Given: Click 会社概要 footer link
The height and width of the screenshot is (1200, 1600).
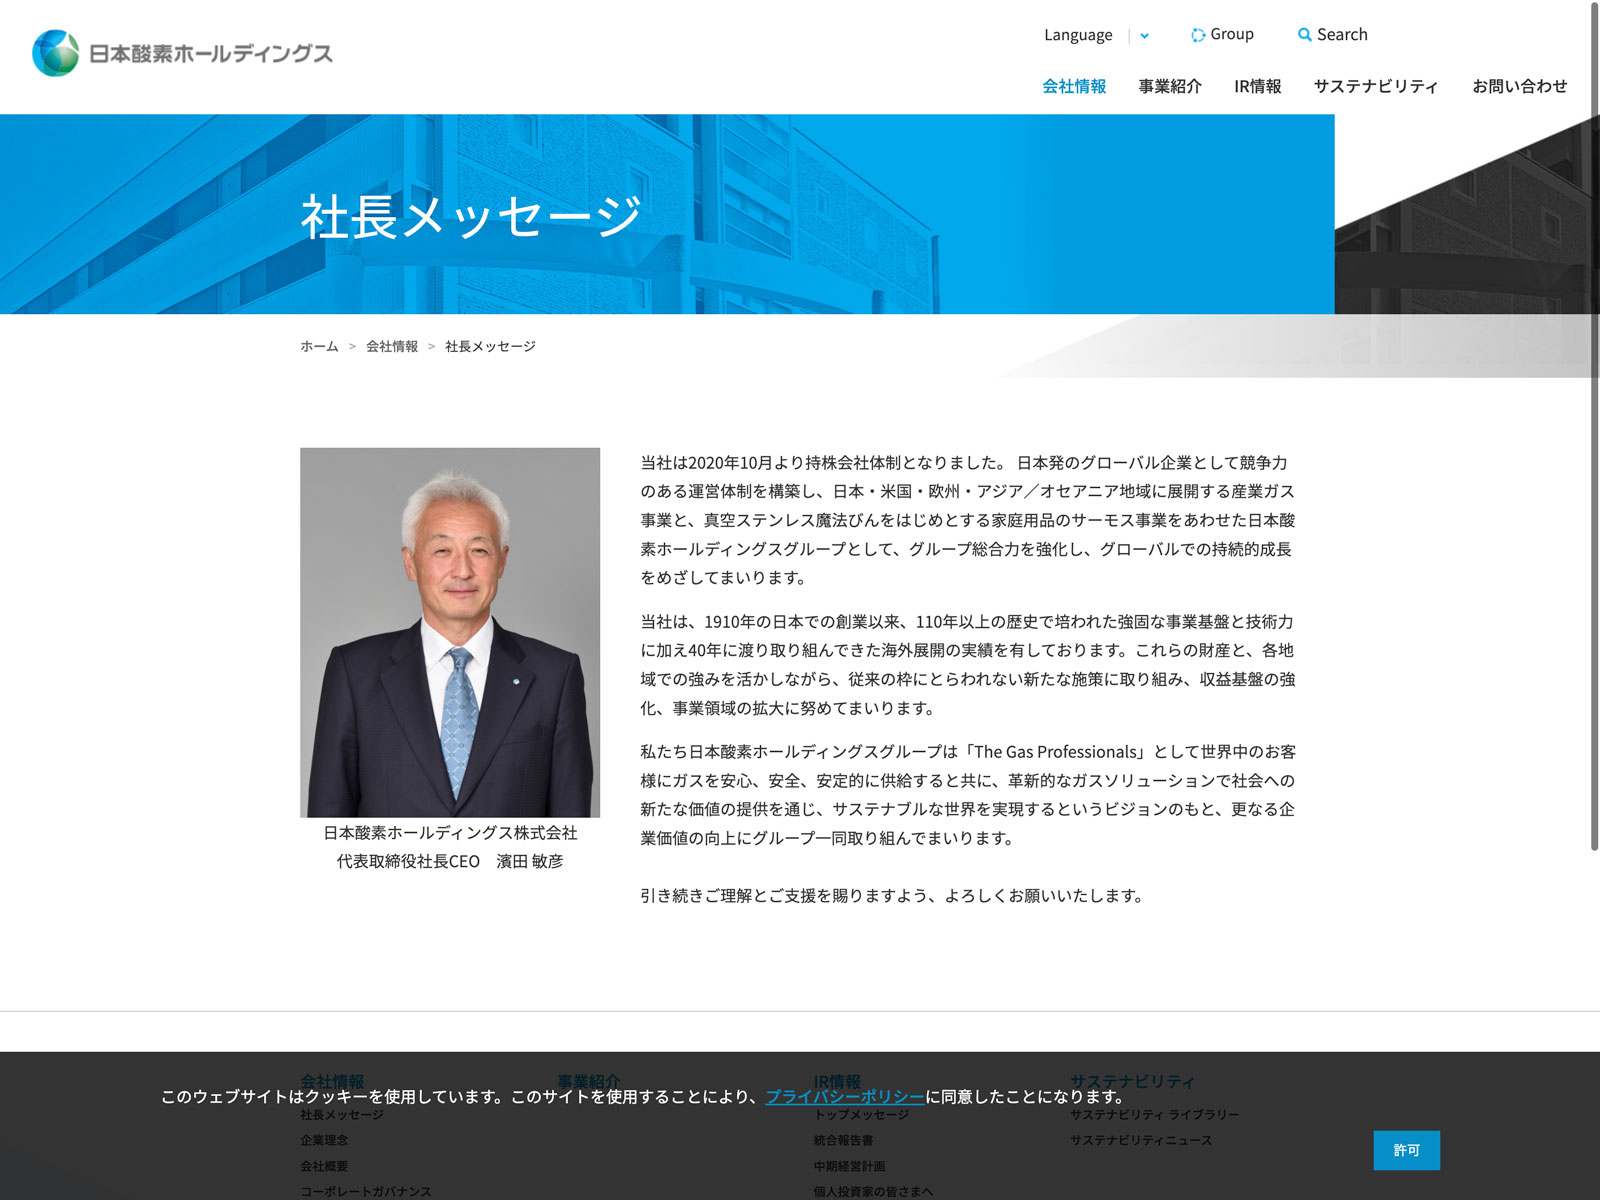Looking at the screenshot, I should pyautogui.click(x=324, y=1166).
